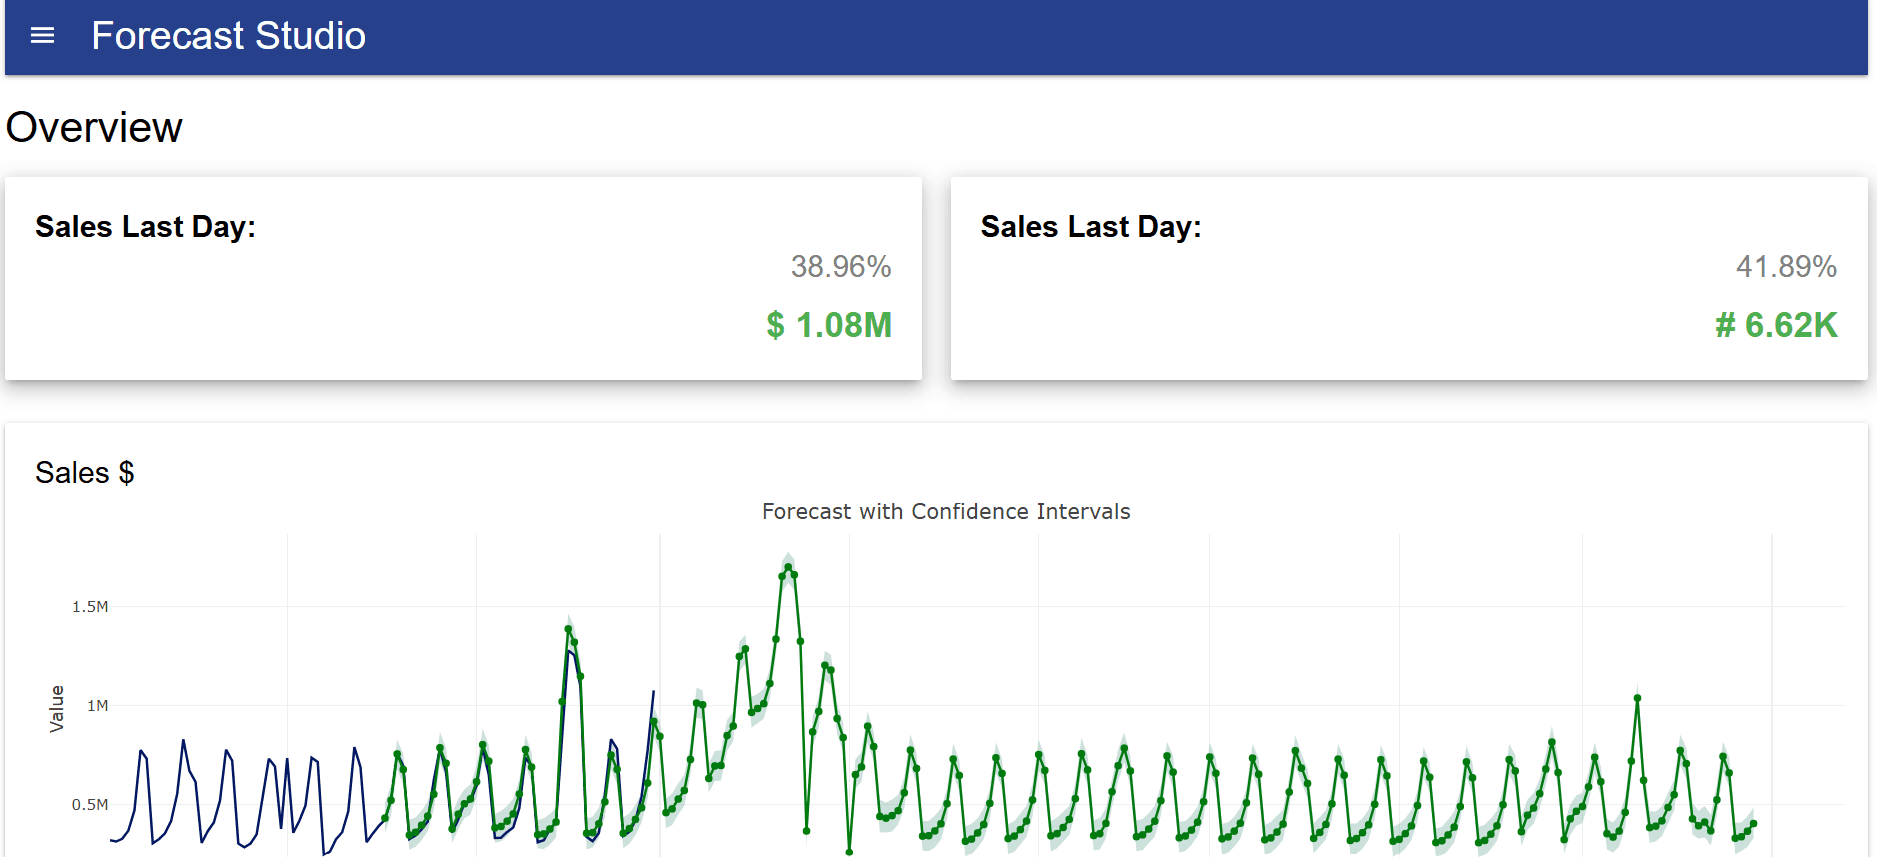The image size is (1877, 857).
Task: Click the 0.5M y-axis tick label
Action: (x=90, y=805)
